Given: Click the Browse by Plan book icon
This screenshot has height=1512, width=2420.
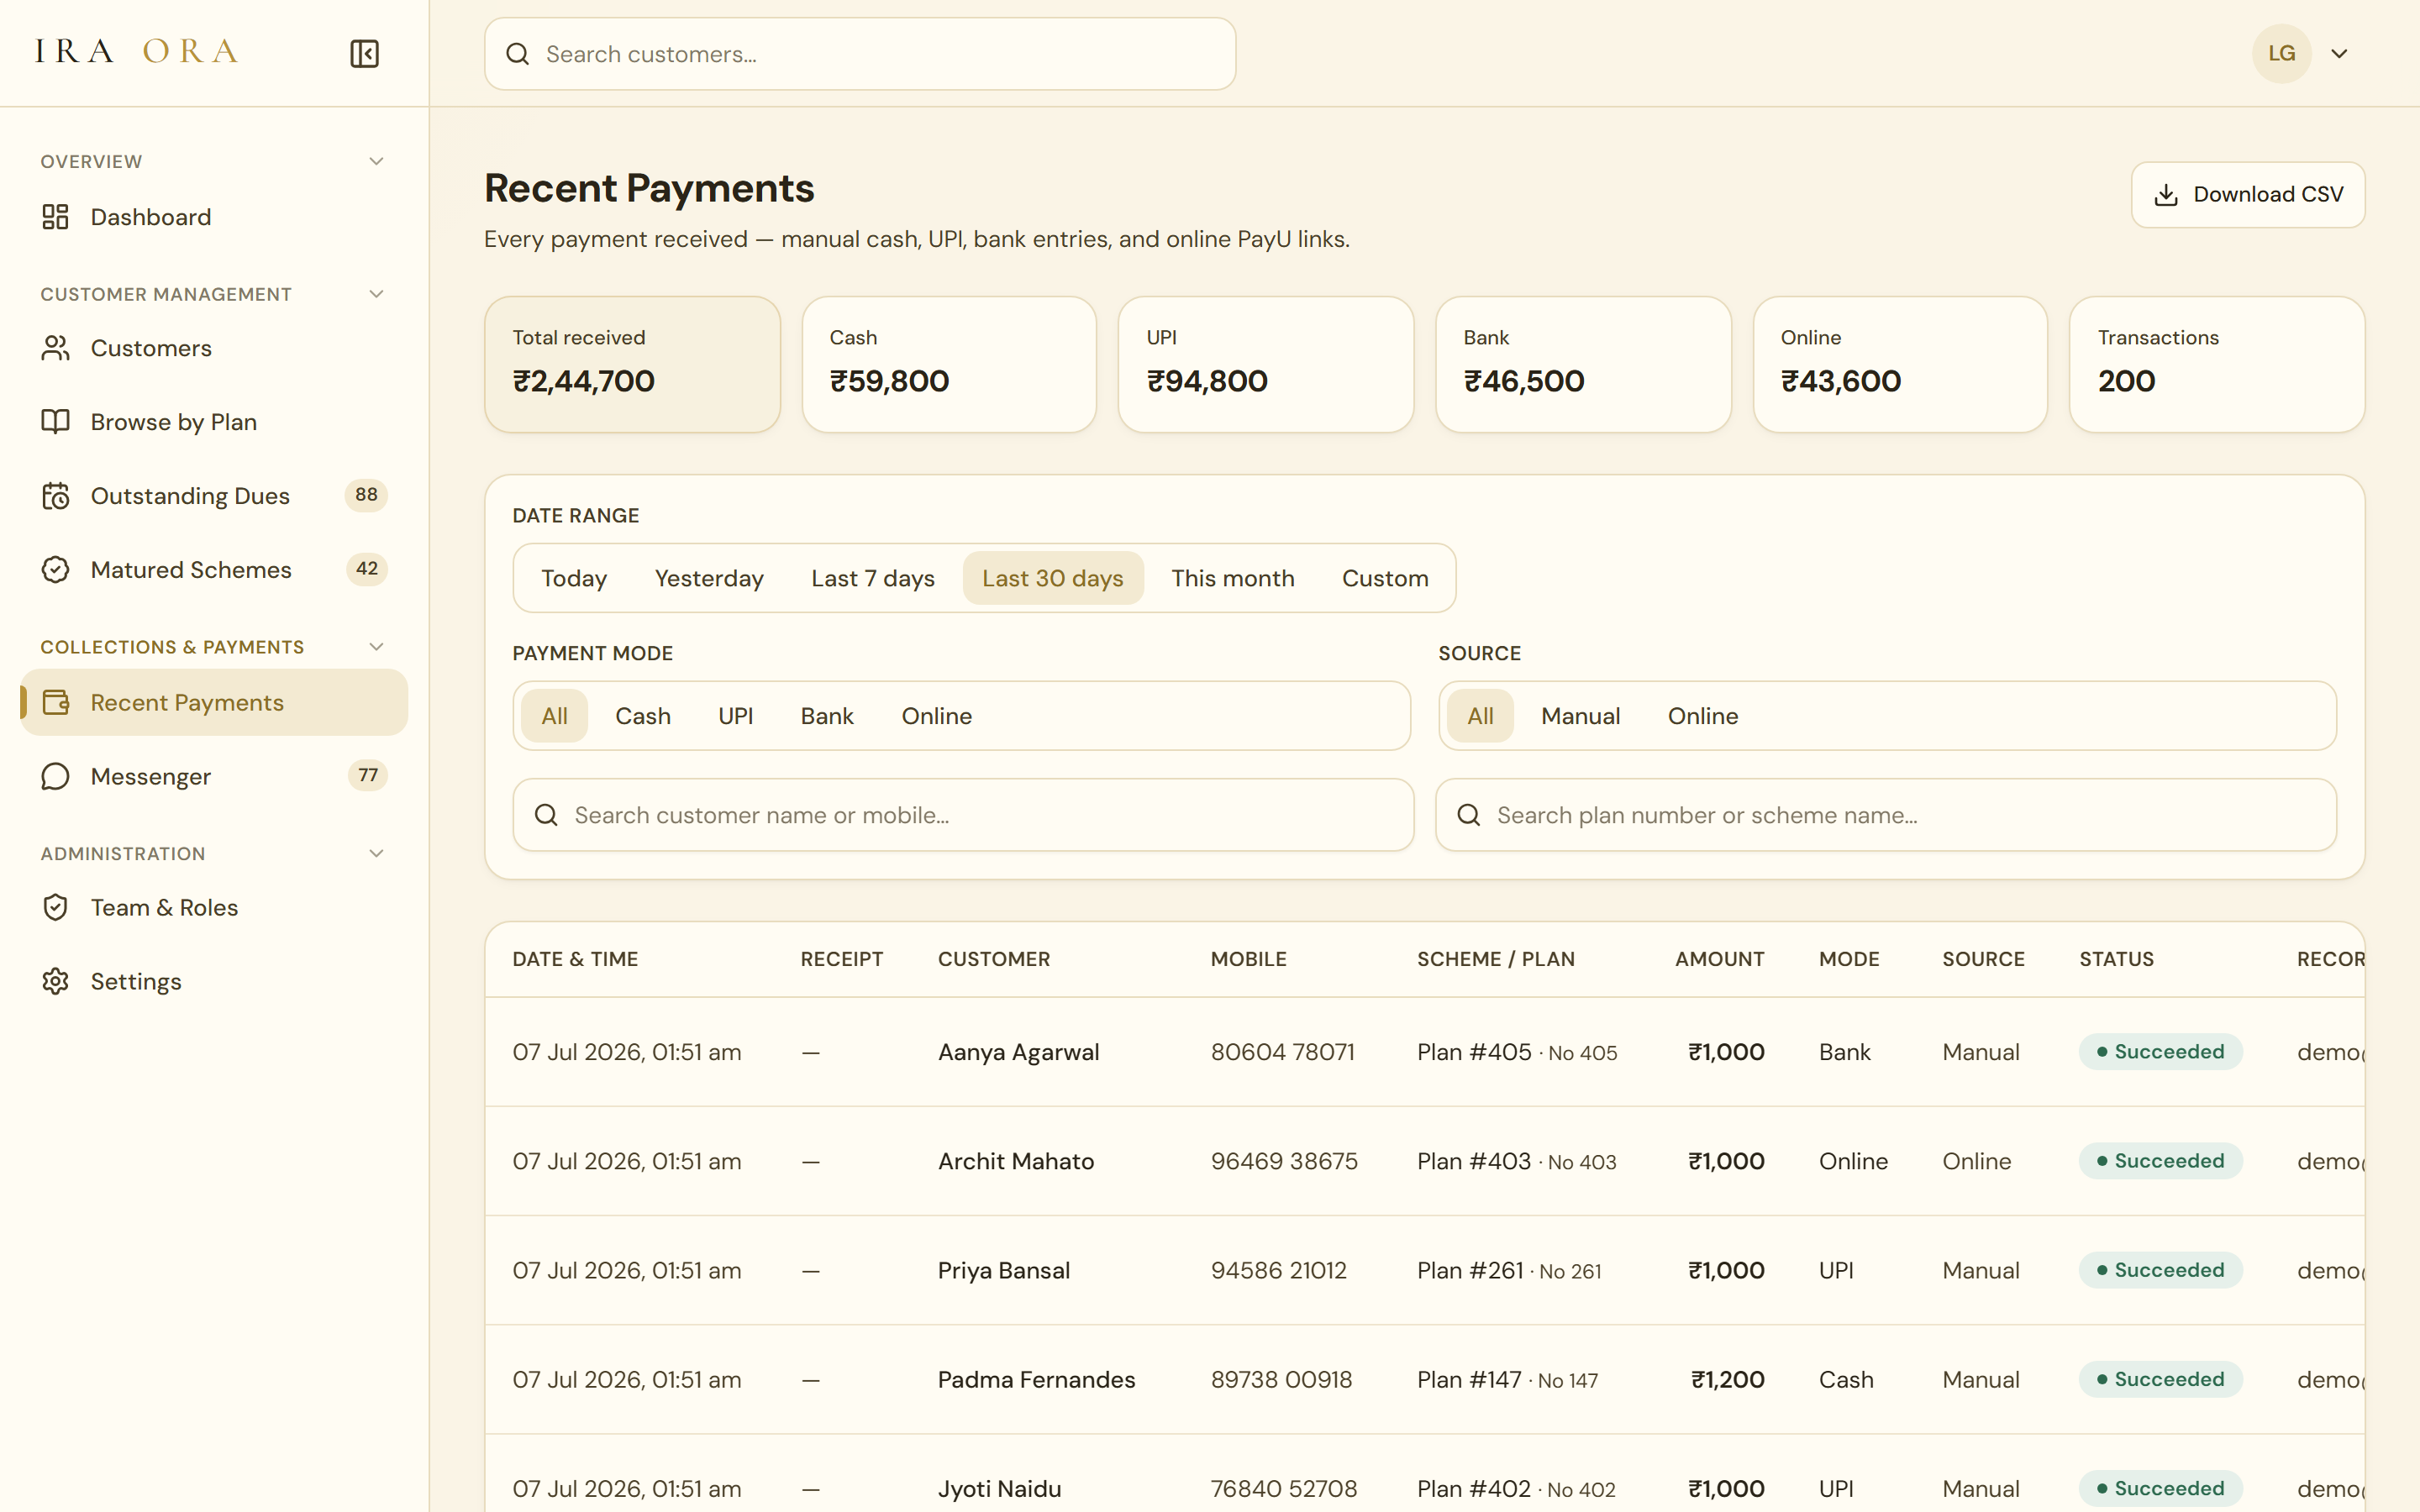Looking at the screenshot, I should point(55,422).
